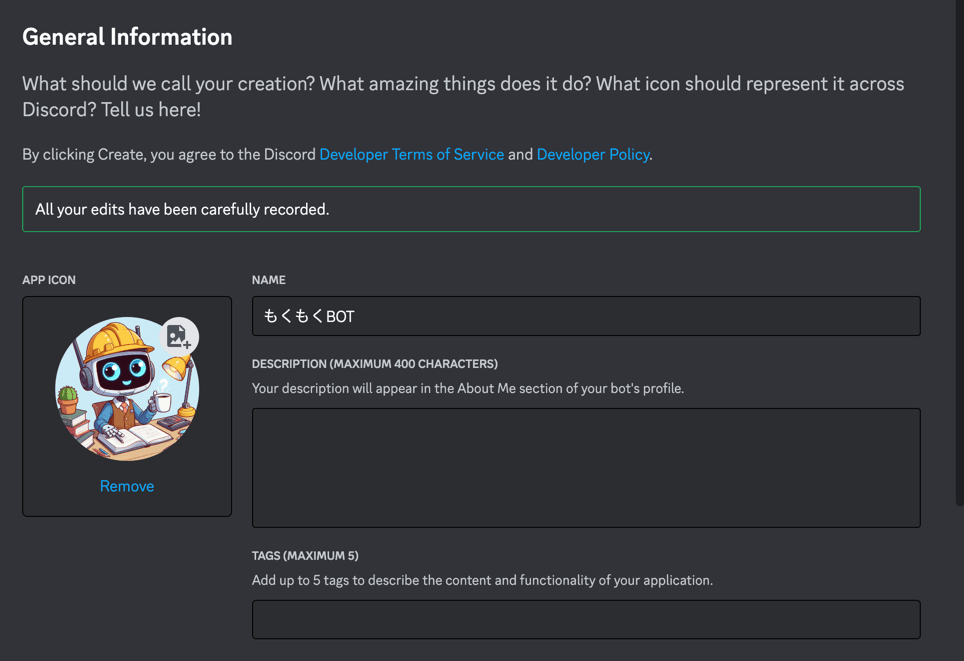Image resolution: width=964 pixels, height=661 pixels.
Task: Click the TAGS (MAXIMUM 5) label
Action: [305, 556]
